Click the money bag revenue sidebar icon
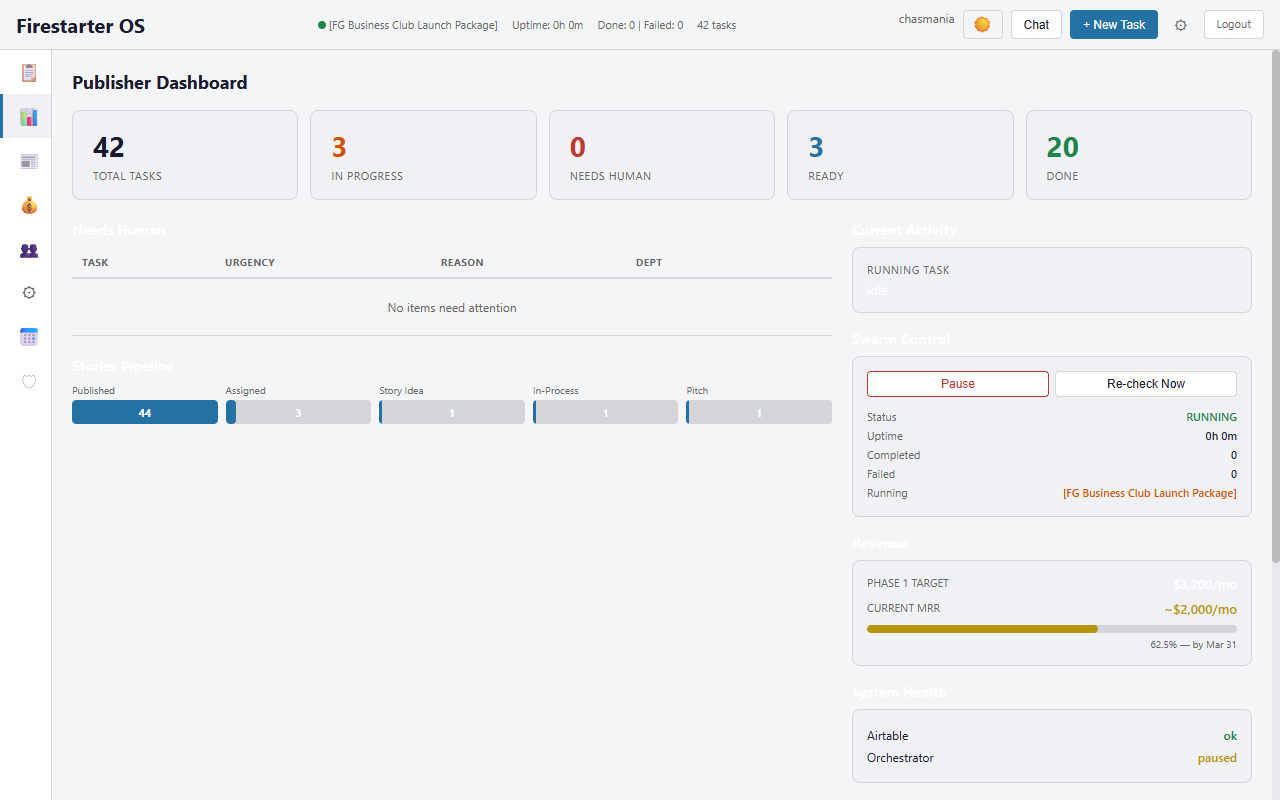The height and width of the screenshot is (800, 1280). (29, 205)
